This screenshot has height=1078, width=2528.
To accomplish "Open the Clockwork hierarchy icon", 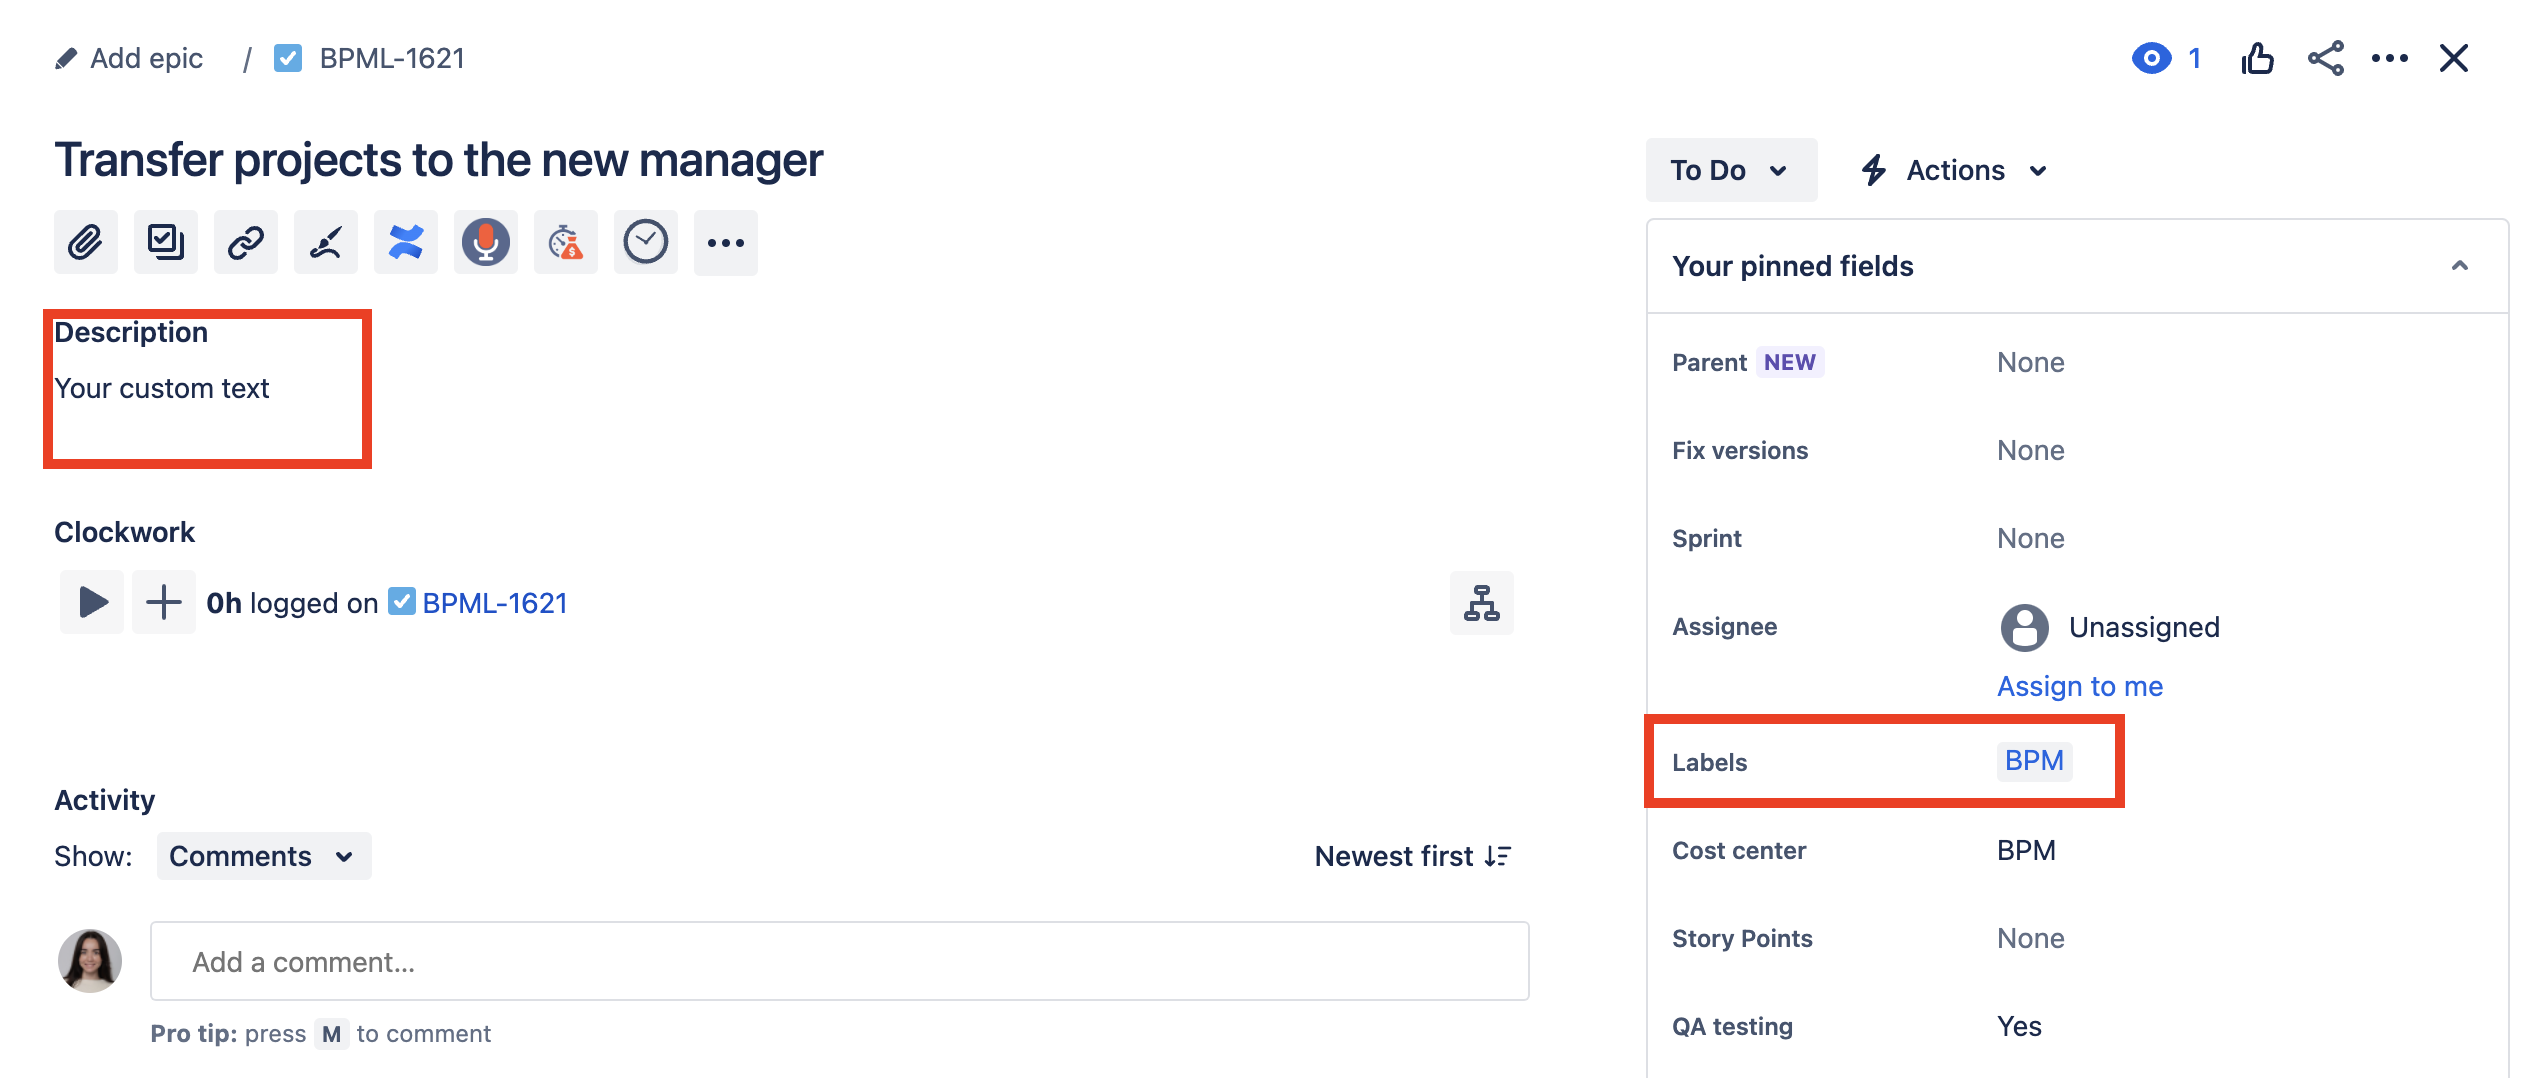I will (1481, 603).
